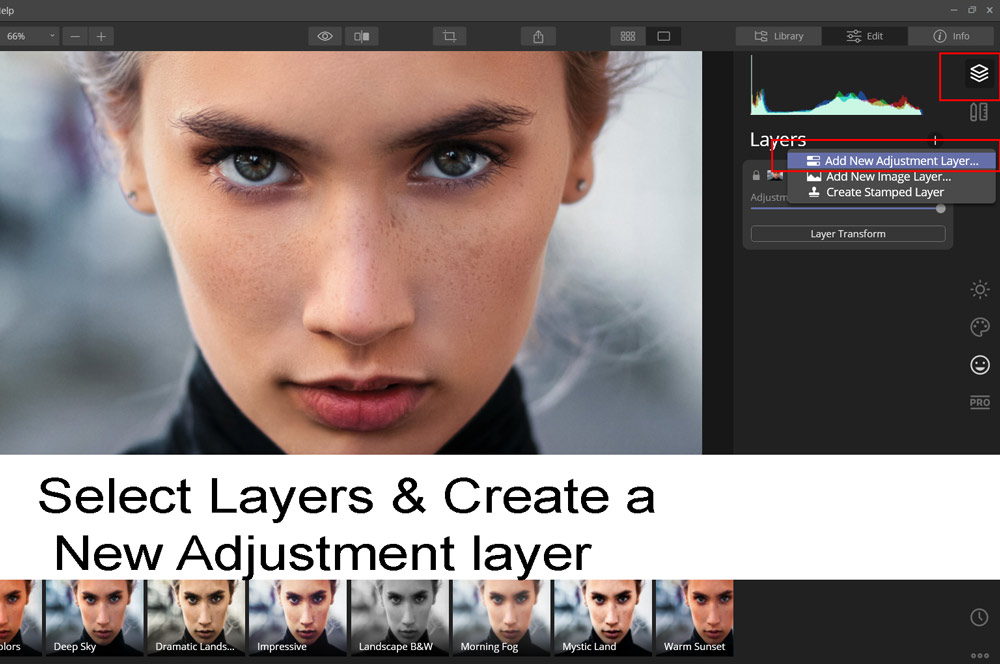Choose Add New Adjustment Layer

pos(891,161)
